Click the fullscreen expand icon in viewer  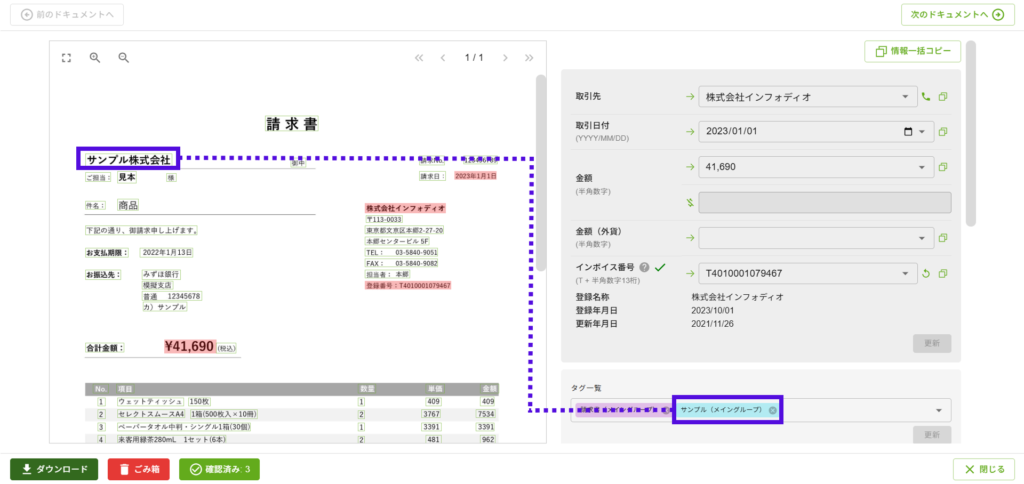[67, 58]
